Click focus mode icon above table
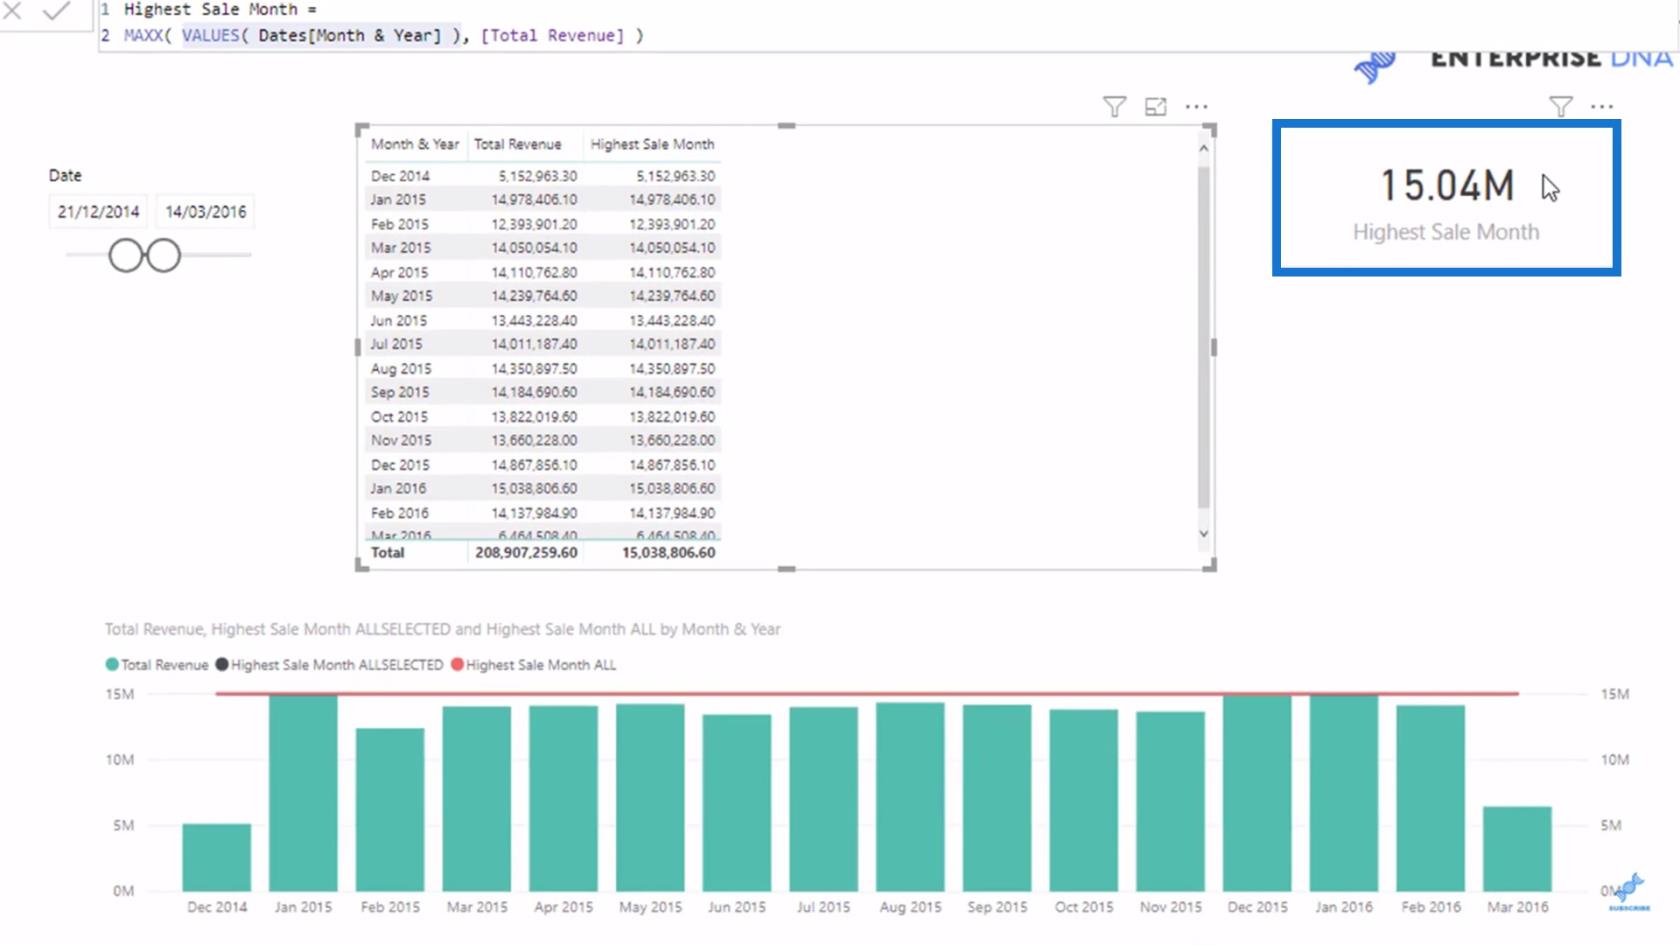 [1156, 106]
